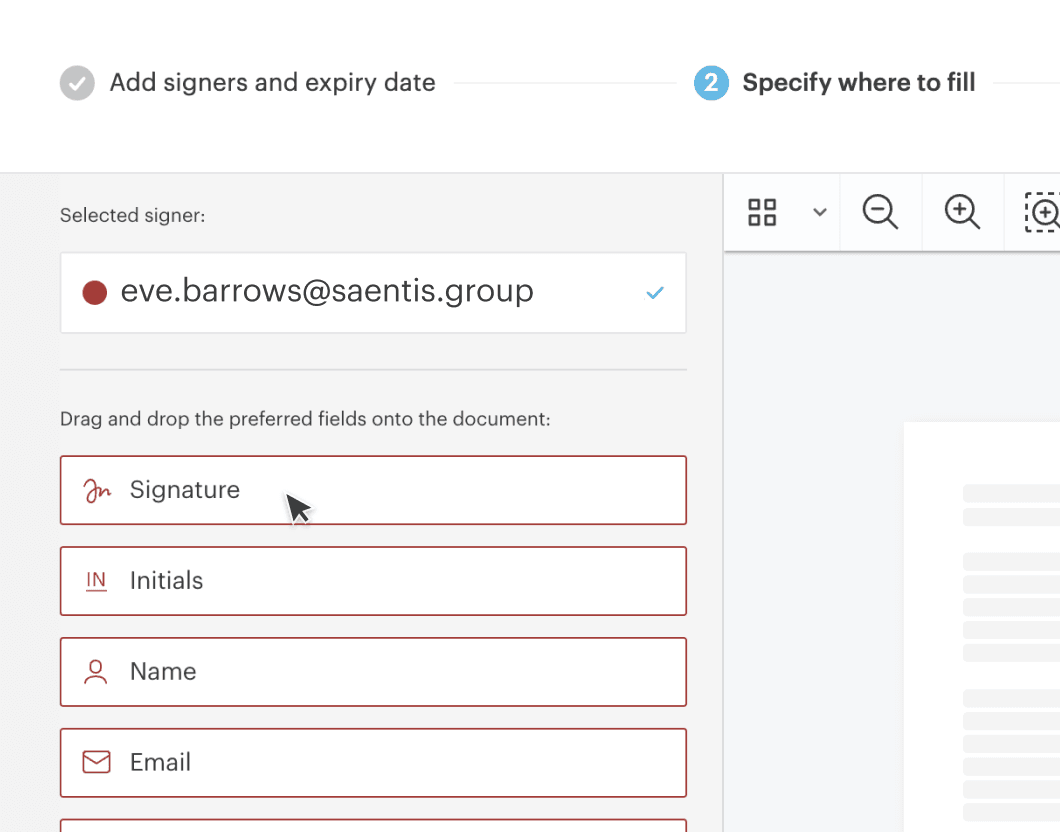Toggle the checkmark on the selected signer
Image resolution: width=1060 pixels, height=832 pixels.
(x=655, y=292)
